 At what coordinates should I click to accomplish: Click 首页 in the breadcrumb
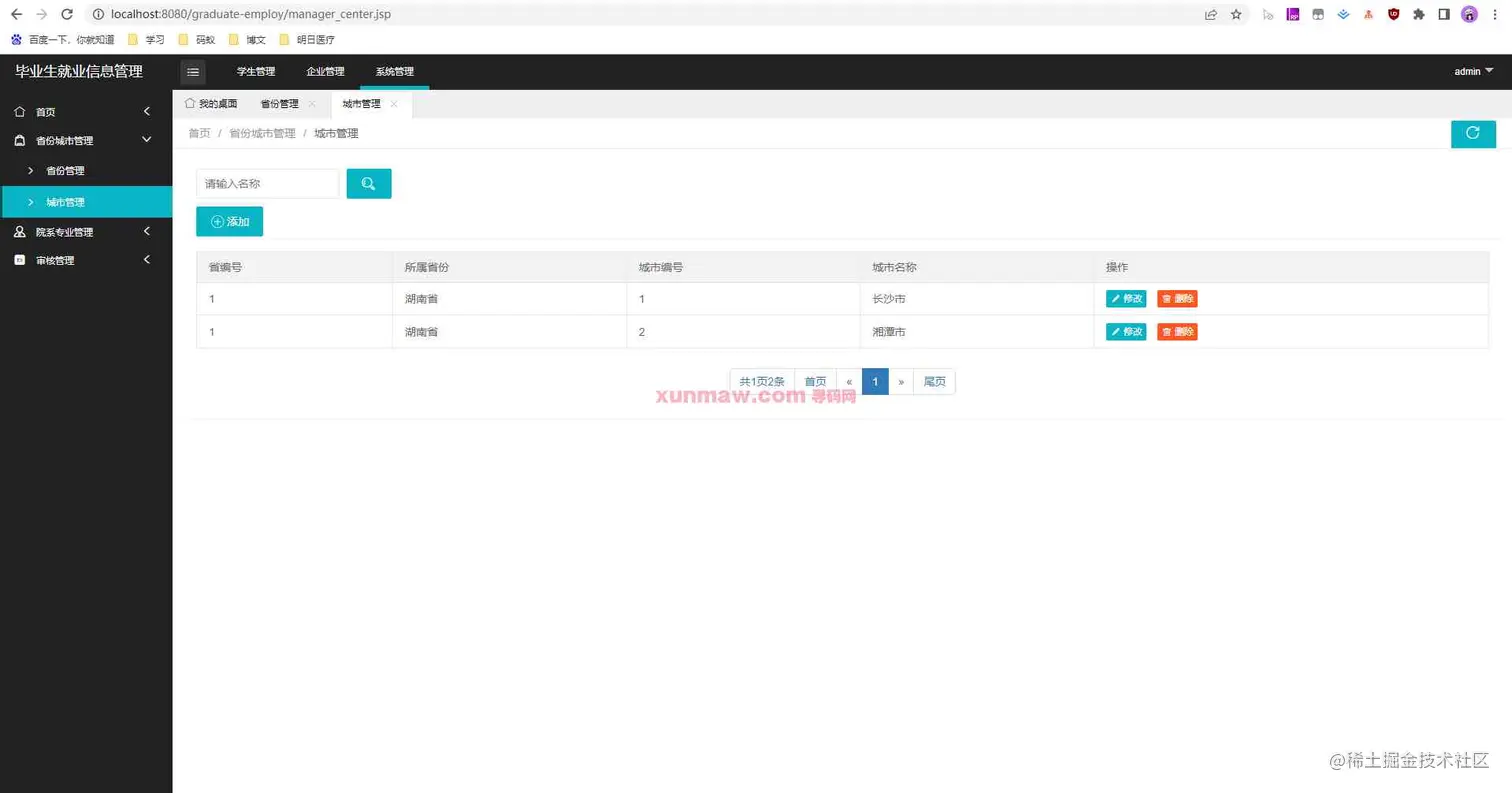pos(199,133)
